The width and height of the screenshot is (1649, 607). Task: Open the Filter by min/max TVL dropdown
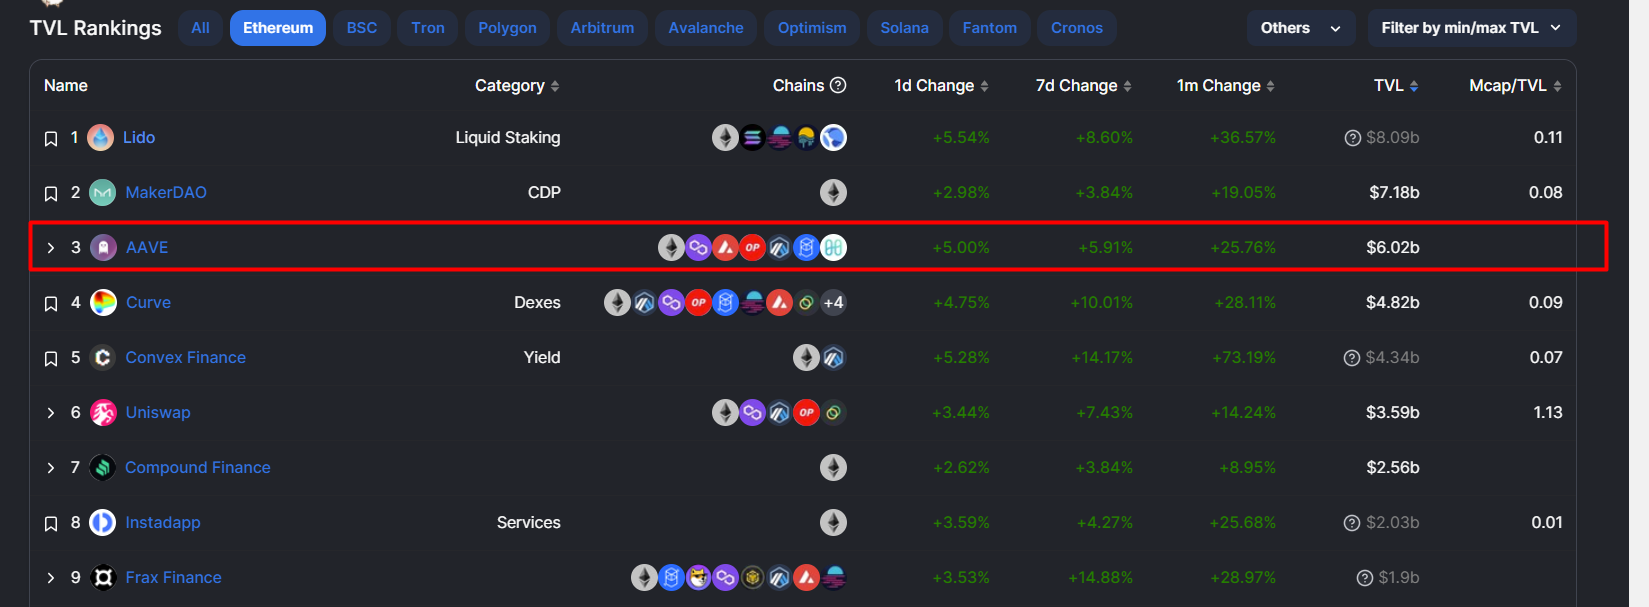1471,27
